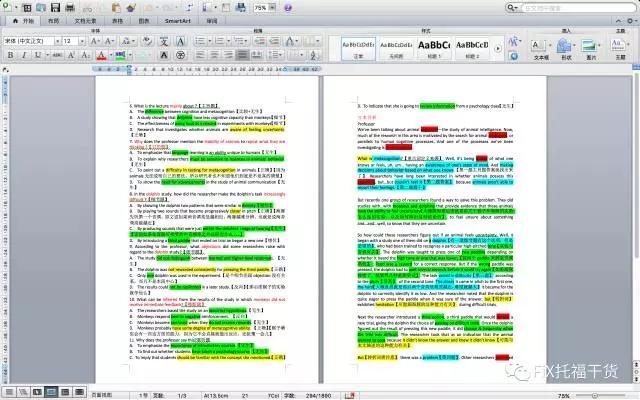Toggle Justify alignment button
The height and width of the screenshot is (400, 640).
pyautogui.click(x=242, y=55)
